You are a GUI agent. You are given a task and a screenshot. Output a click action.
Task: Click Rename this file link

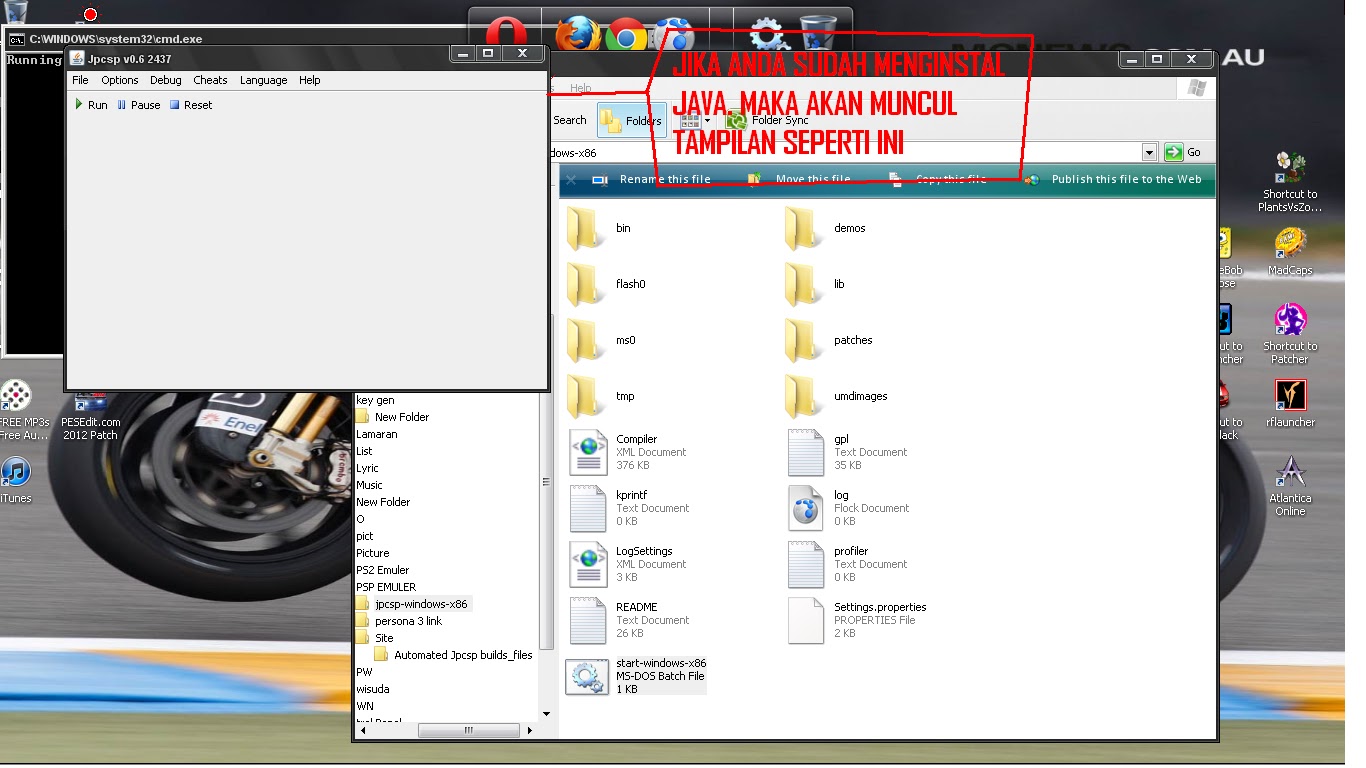[x=652, y=179]
